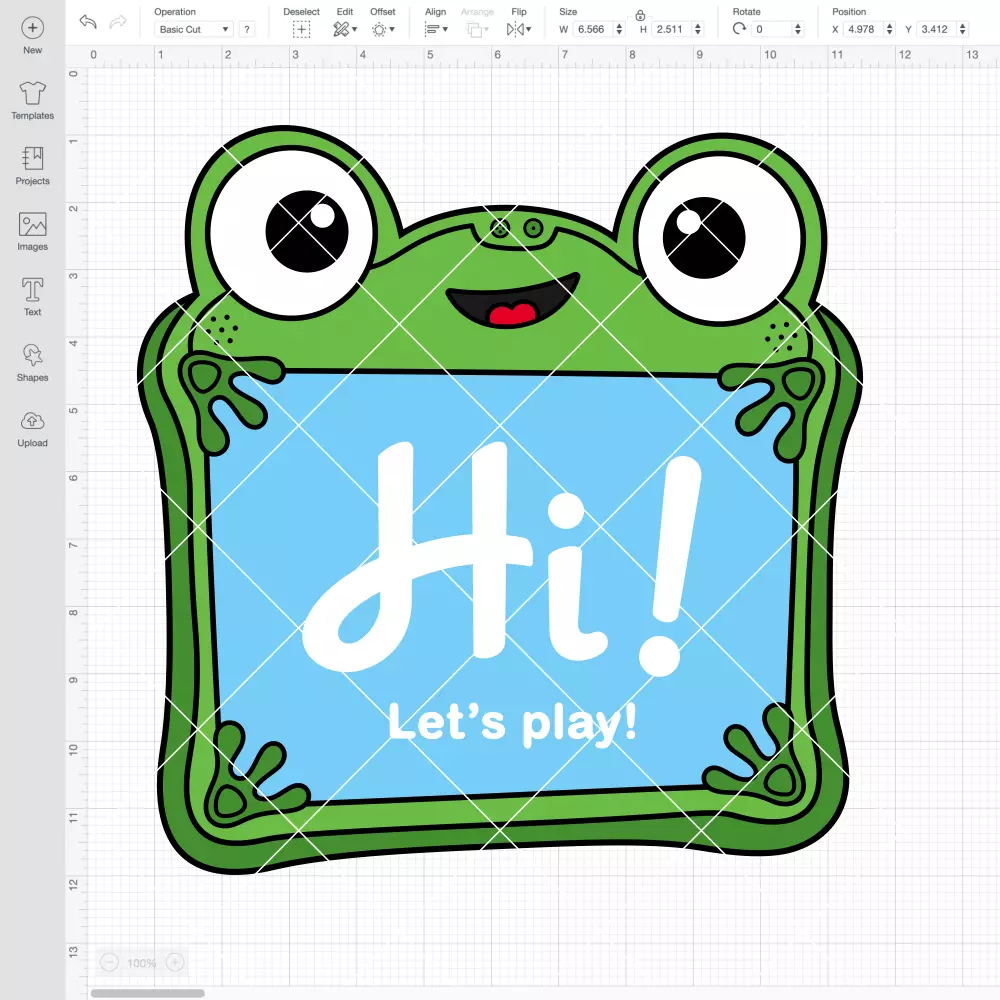The height and width of the screenshot is (1000, 1000).
Task: Click the Deselect dashed-square icon
Action: pyautogui.click(x=302, y=29)
